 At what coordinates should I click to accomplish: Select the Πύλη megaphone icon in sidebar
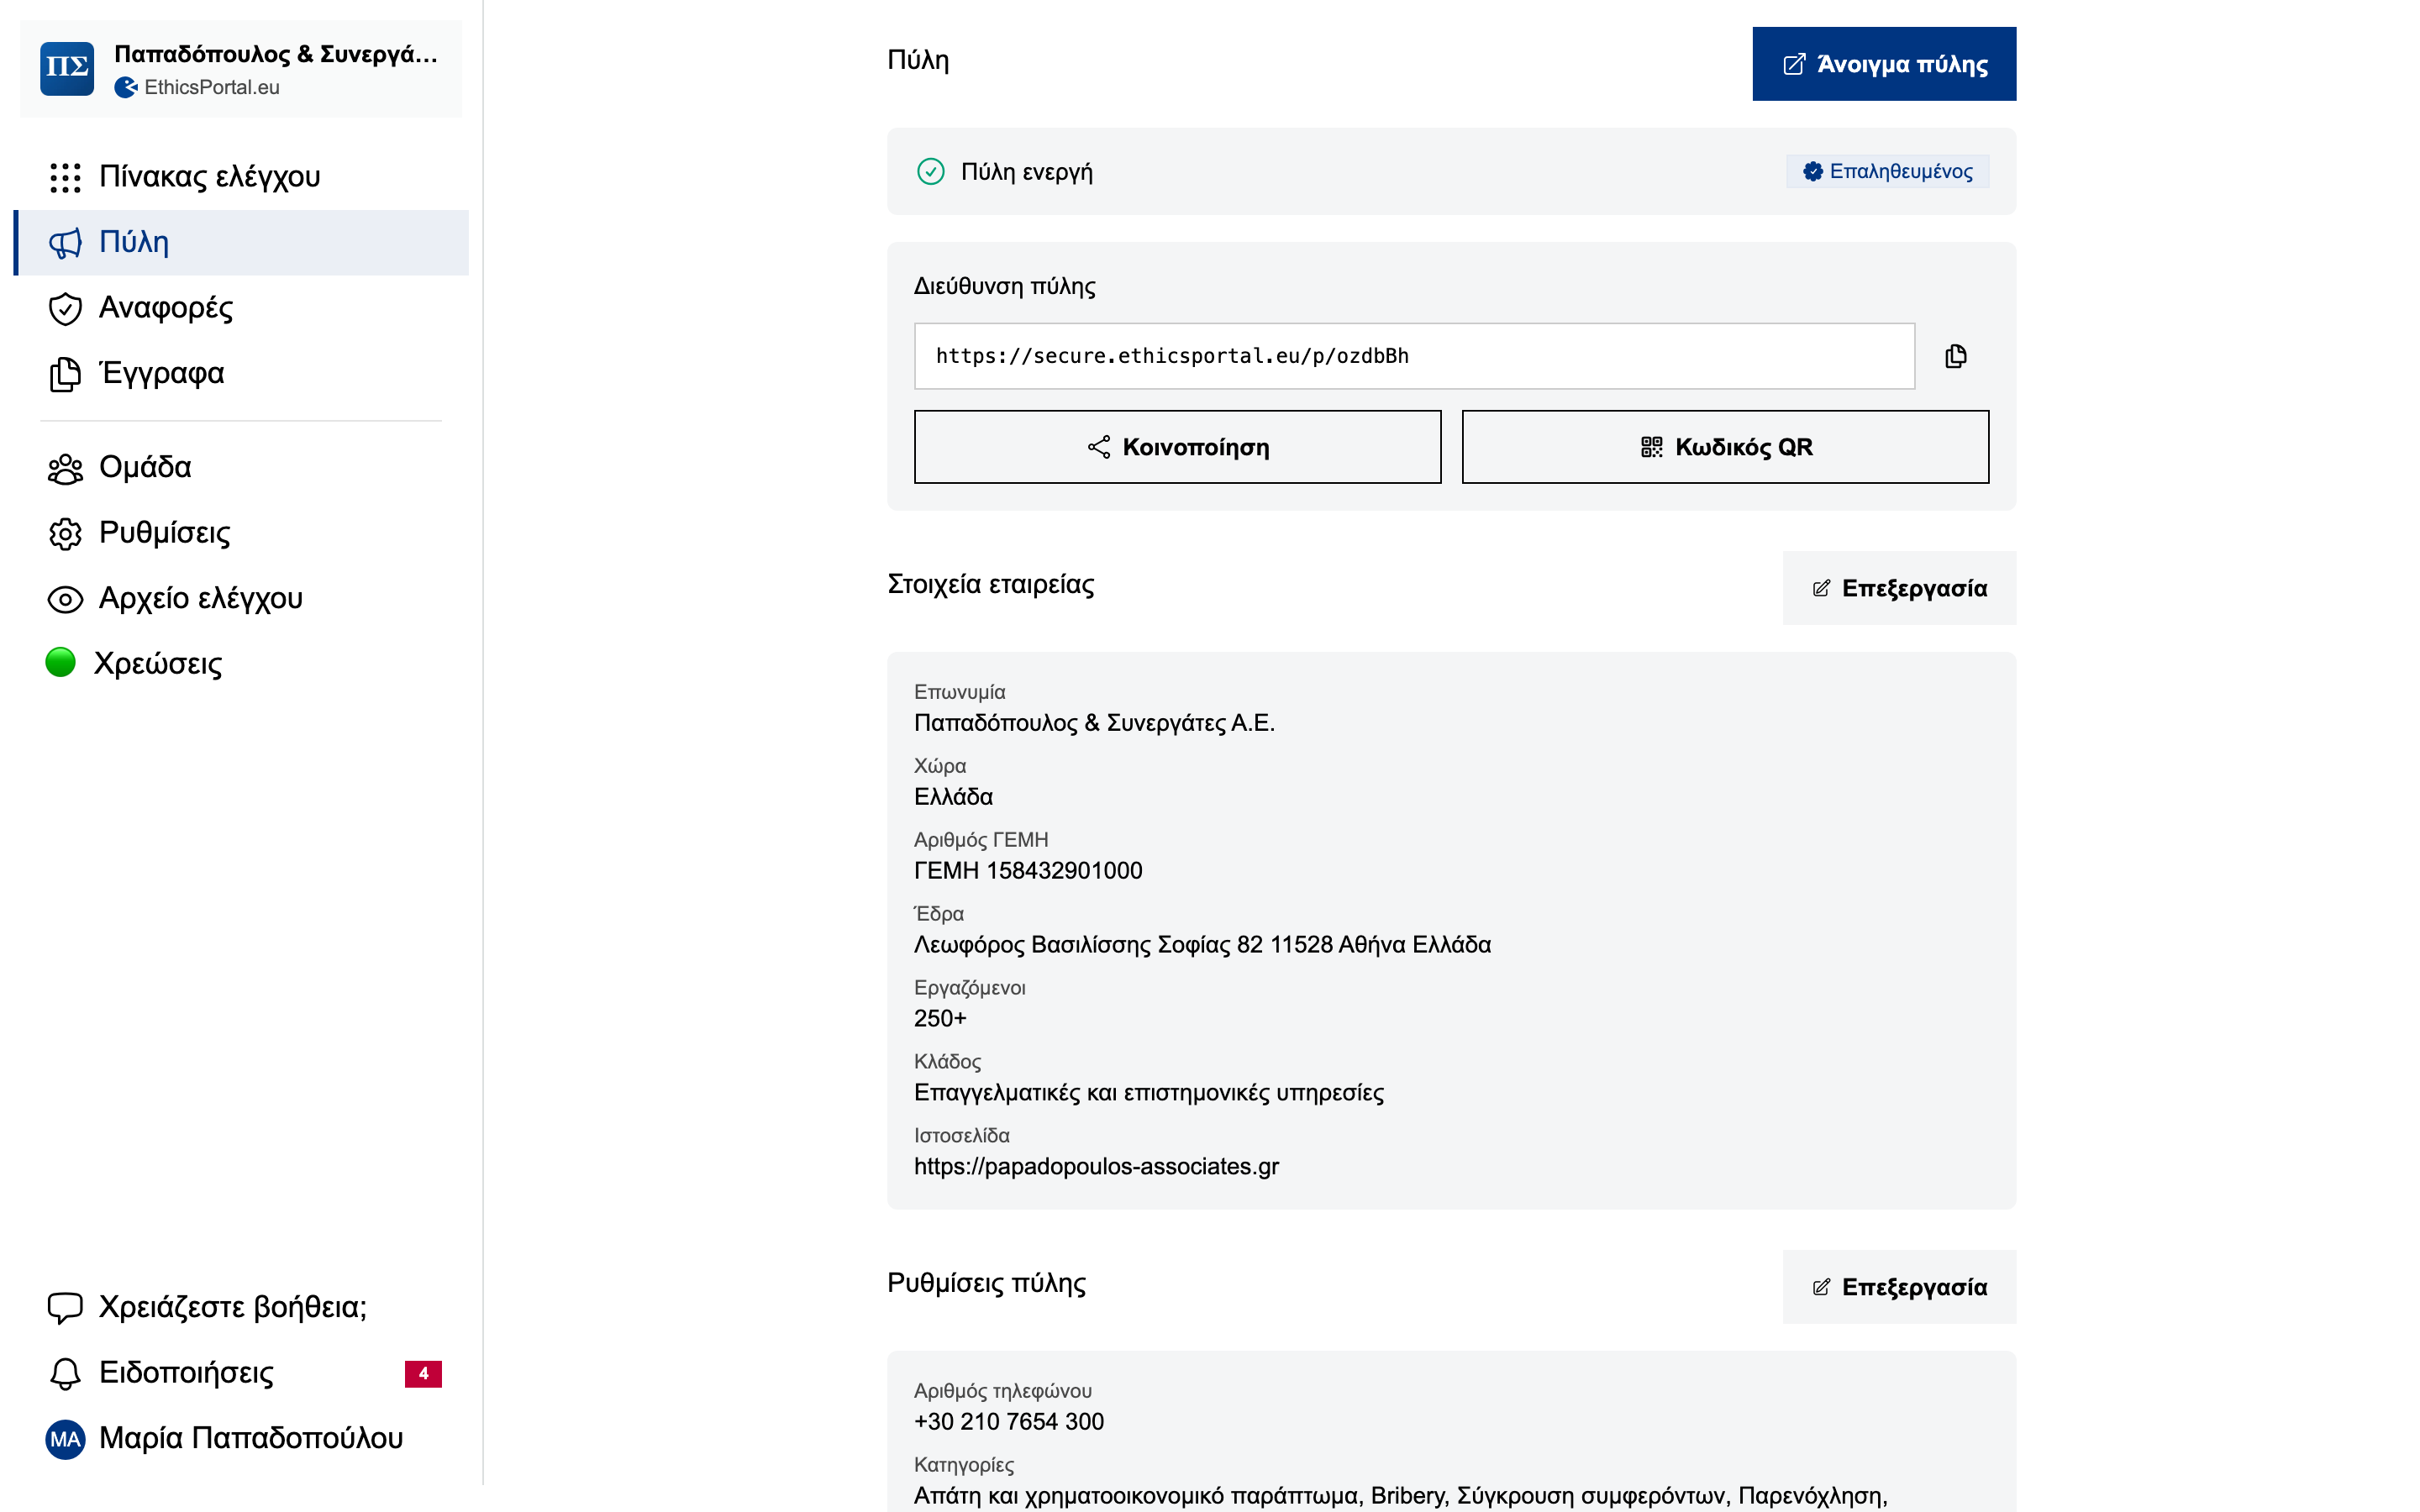pos(64,242)
